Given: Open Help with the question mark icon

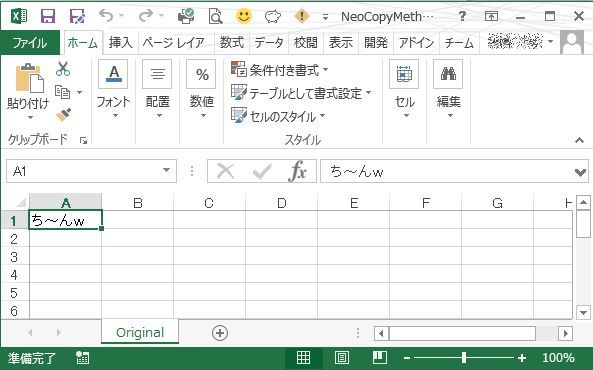Looking at the screenshot, I should [x=462, y=16].
